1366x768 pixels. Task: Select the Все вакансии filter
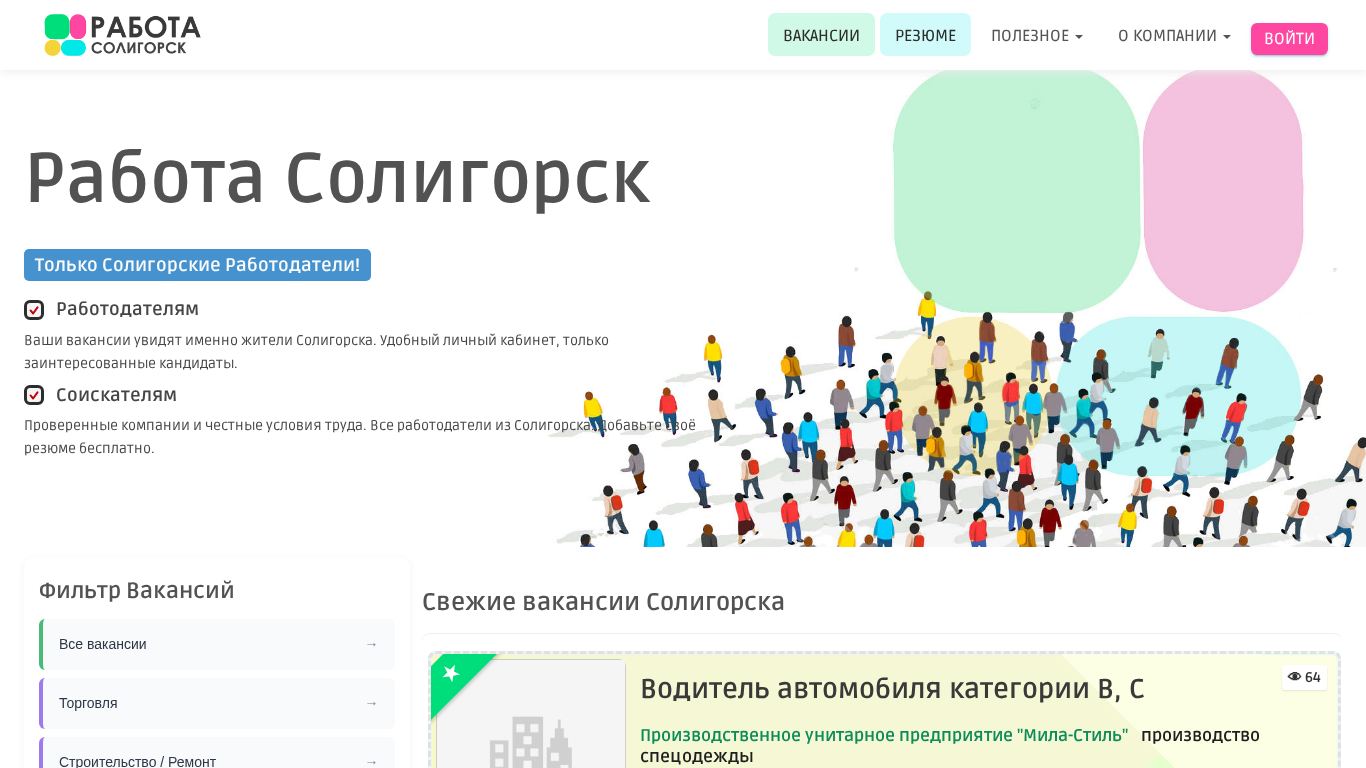(x=217, y=644)
